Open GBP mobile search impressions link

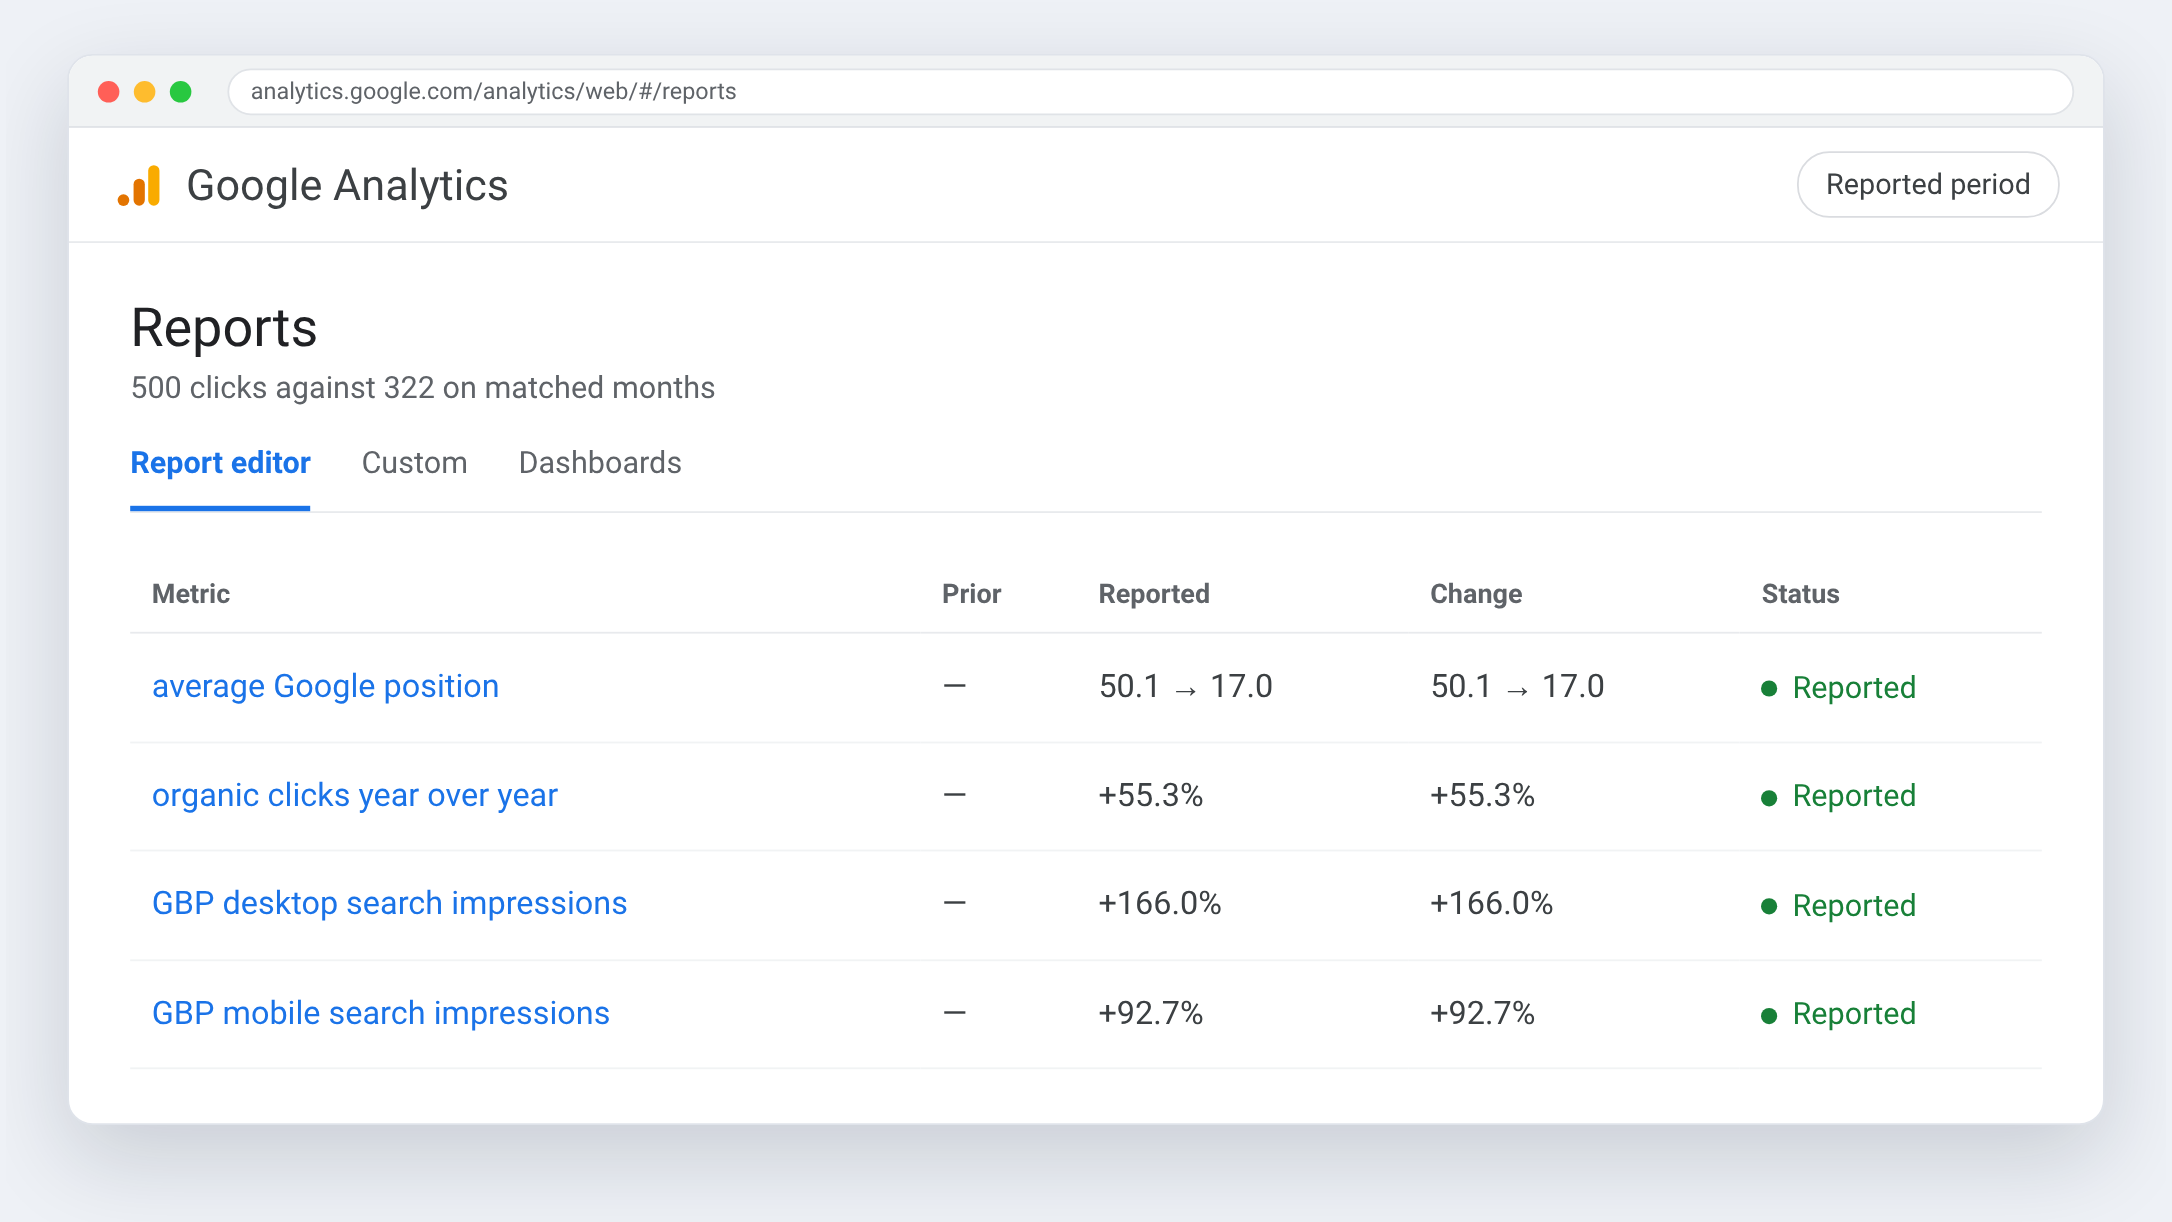[380, 1014]
